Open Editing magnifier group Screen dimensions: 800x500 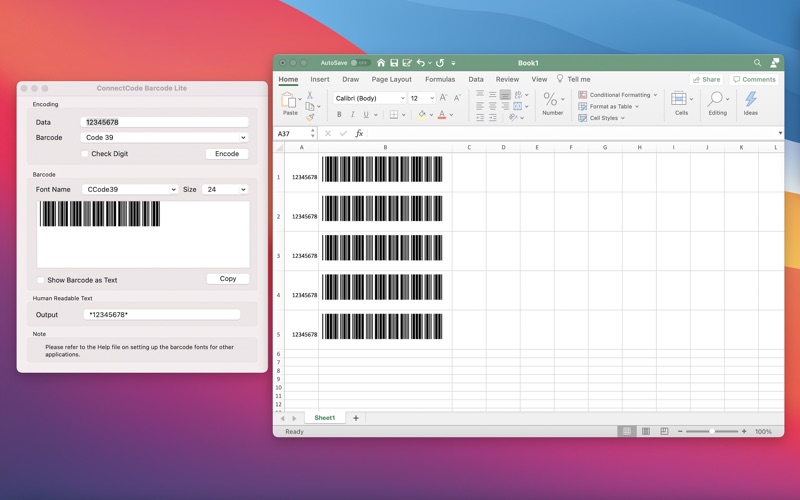tap(715, 99)
